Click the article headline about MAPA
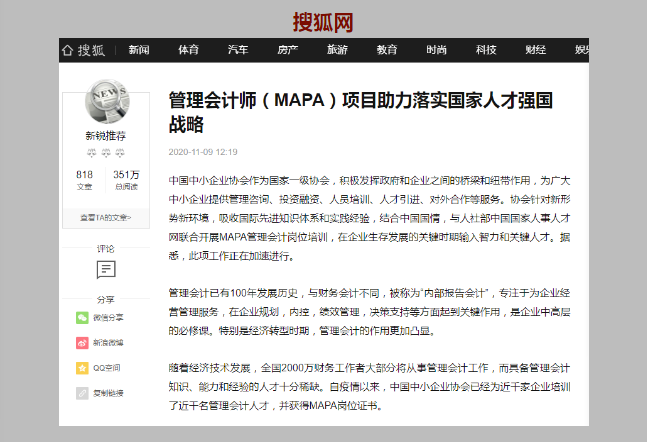Screen dimensions: 647x442 point(361,112)
